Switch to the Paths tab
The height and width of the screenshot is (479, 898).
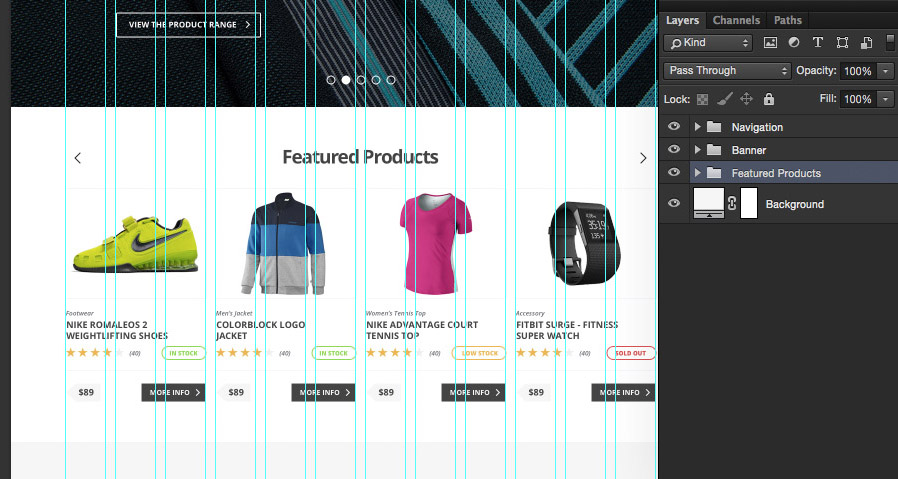pyautogui.click(x=788, y=20)
